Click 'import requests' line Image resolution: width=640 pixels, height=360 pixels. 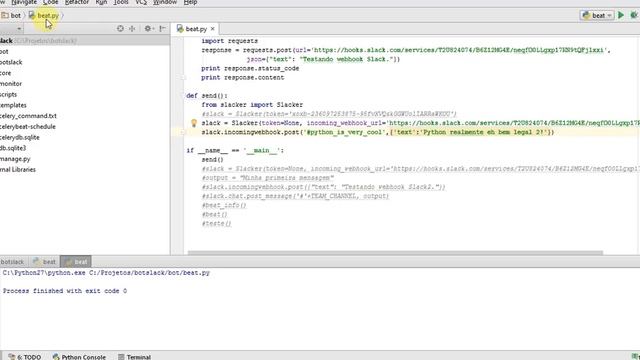coord(229,41)
